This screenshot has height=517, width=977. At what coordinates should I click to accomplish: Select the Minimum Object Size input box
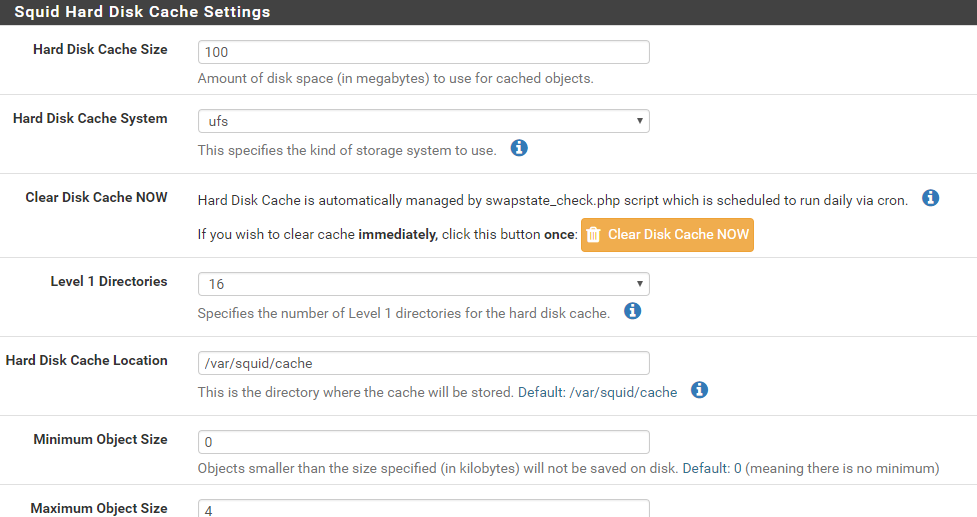(423, 442)
